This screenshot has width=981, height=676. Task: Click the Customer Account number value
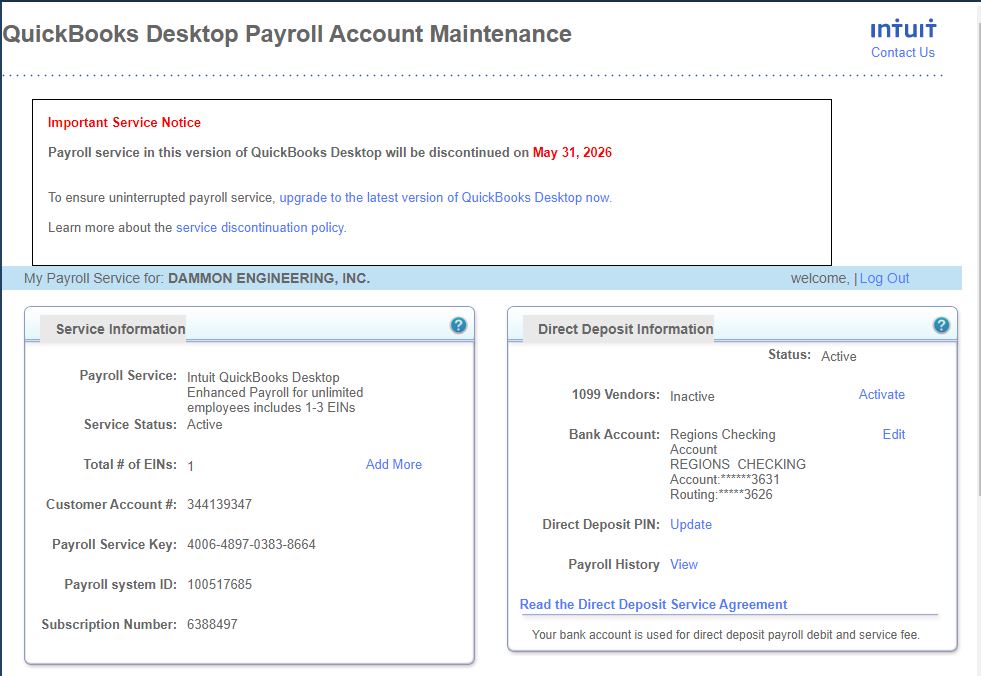pos(219,505)
